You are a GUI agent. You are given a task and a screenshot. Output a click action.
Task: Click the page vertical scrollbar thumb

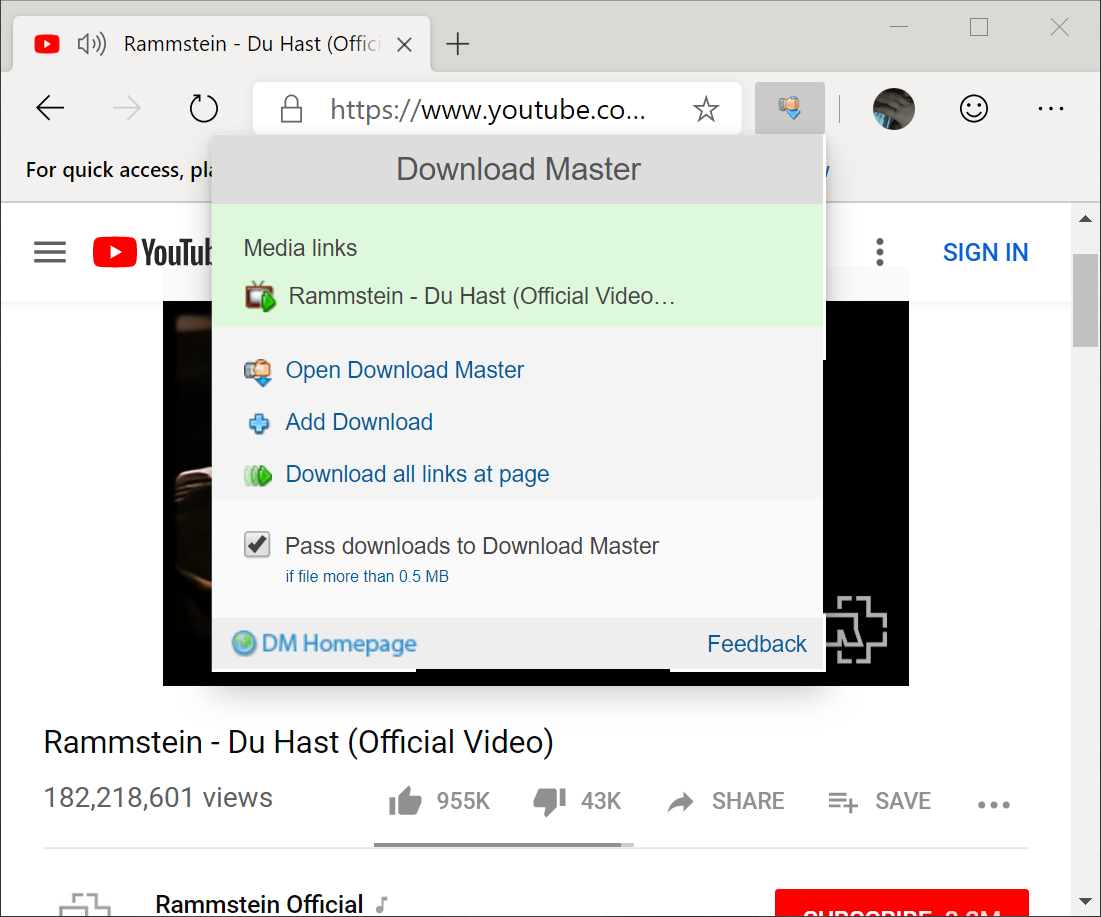[1086, 301]
